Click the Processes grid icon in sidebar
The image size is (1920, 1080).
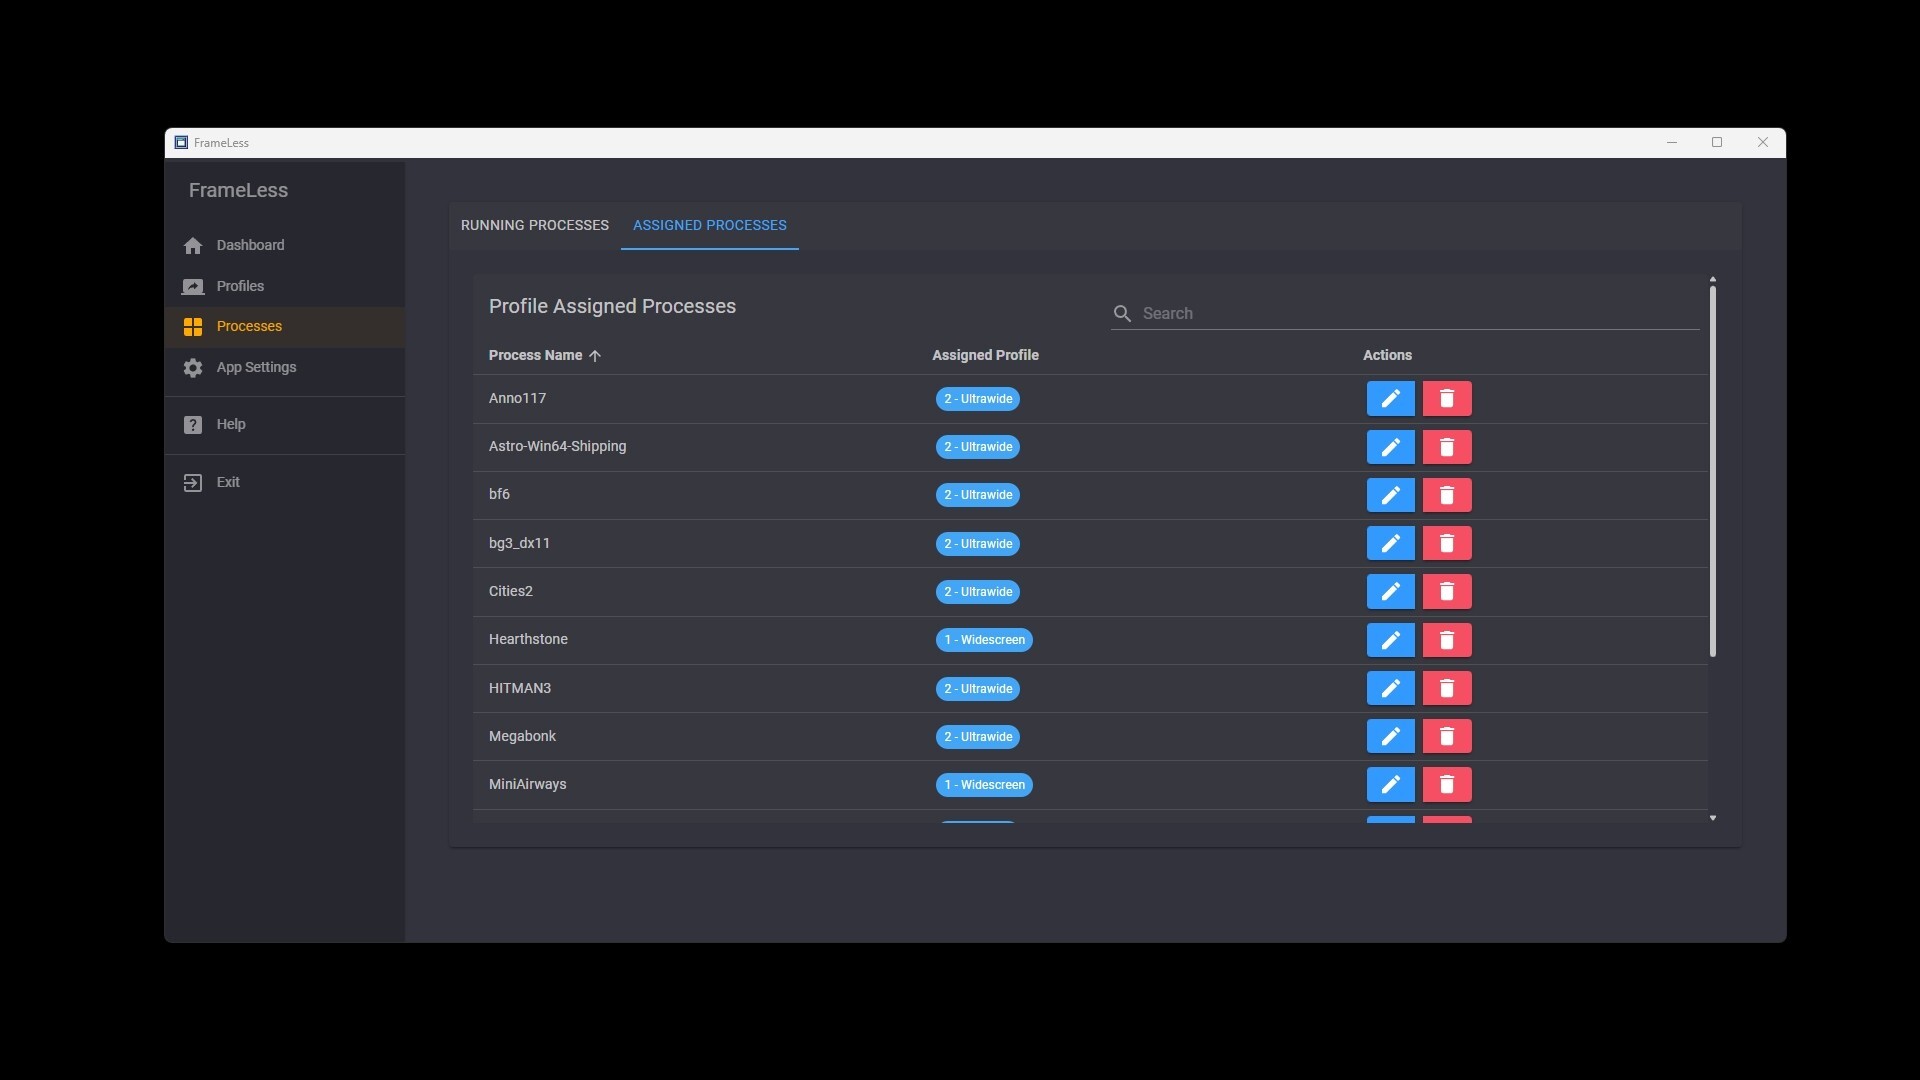tap(192, 326)
